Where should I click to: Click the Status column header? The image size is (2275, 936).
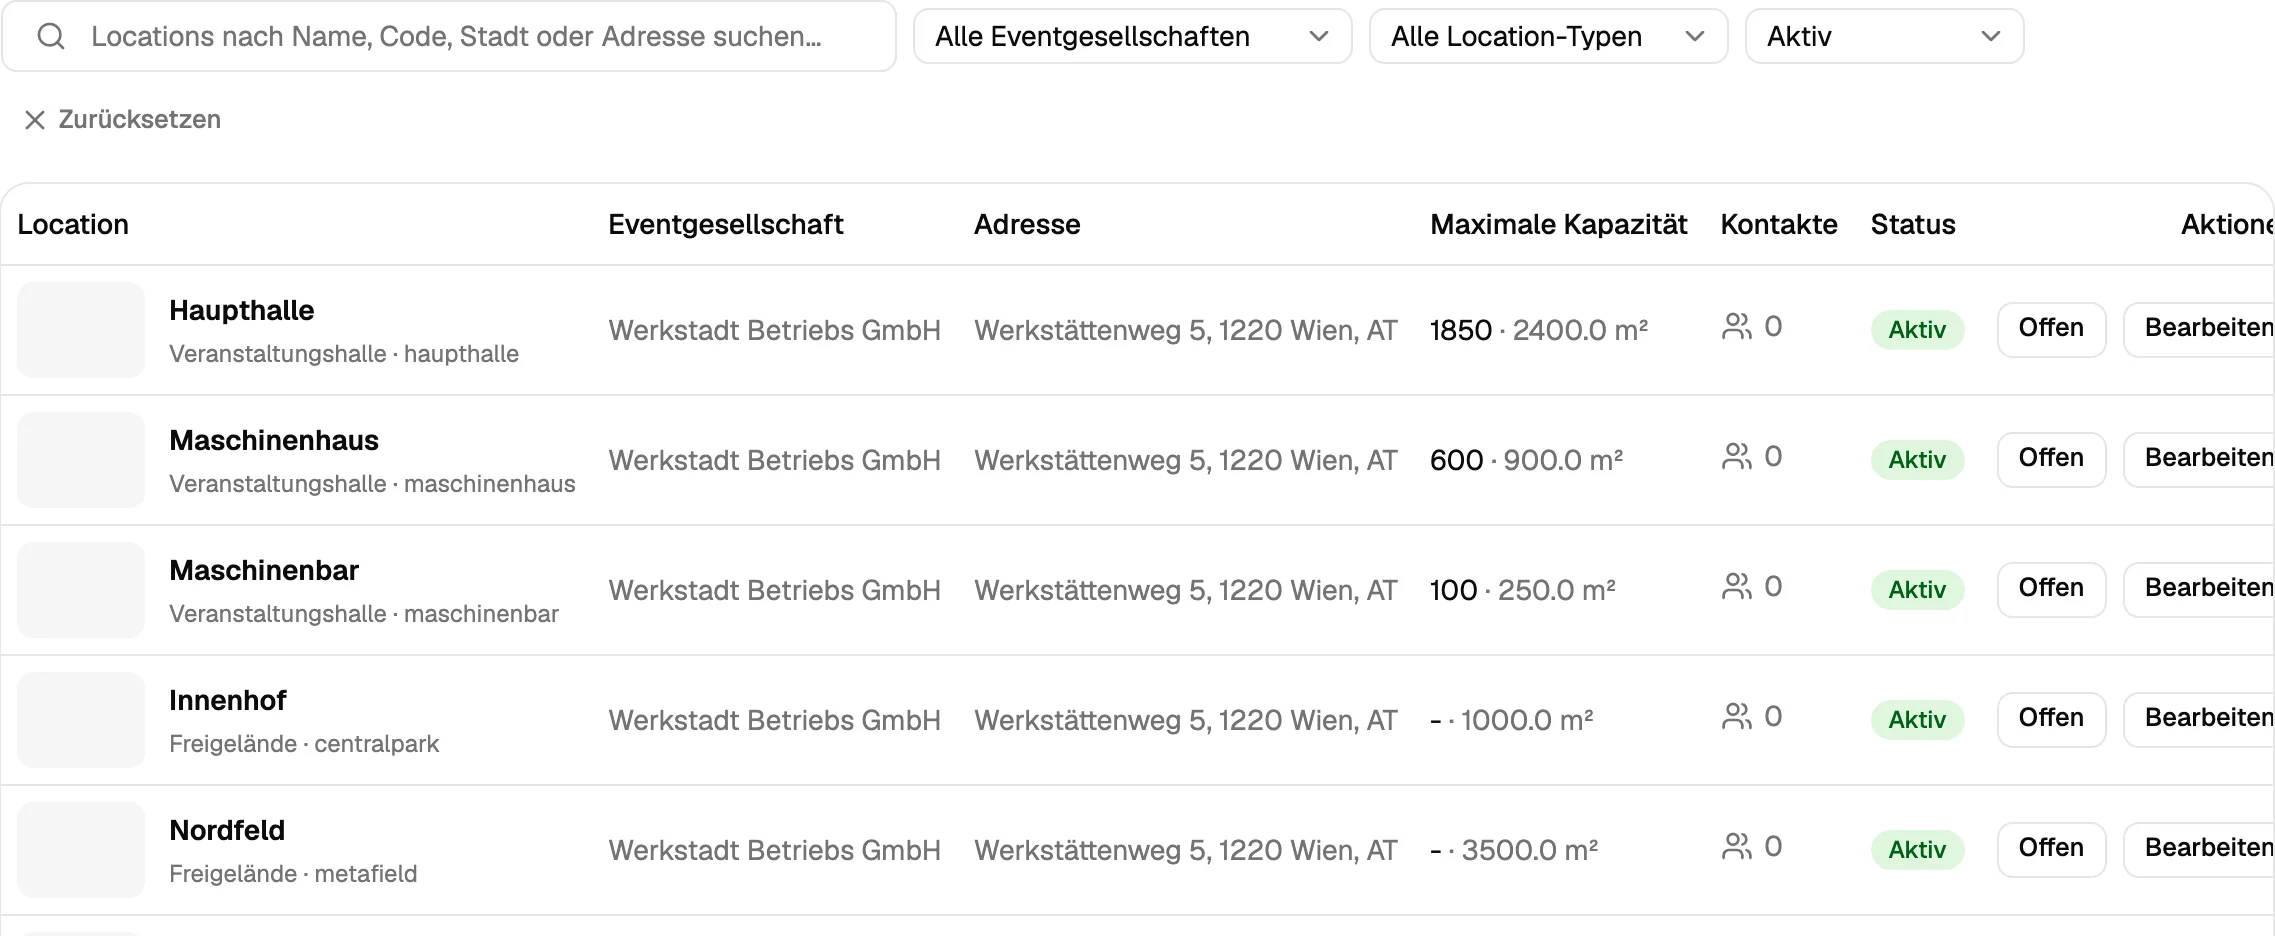(x=1913, y=225)
